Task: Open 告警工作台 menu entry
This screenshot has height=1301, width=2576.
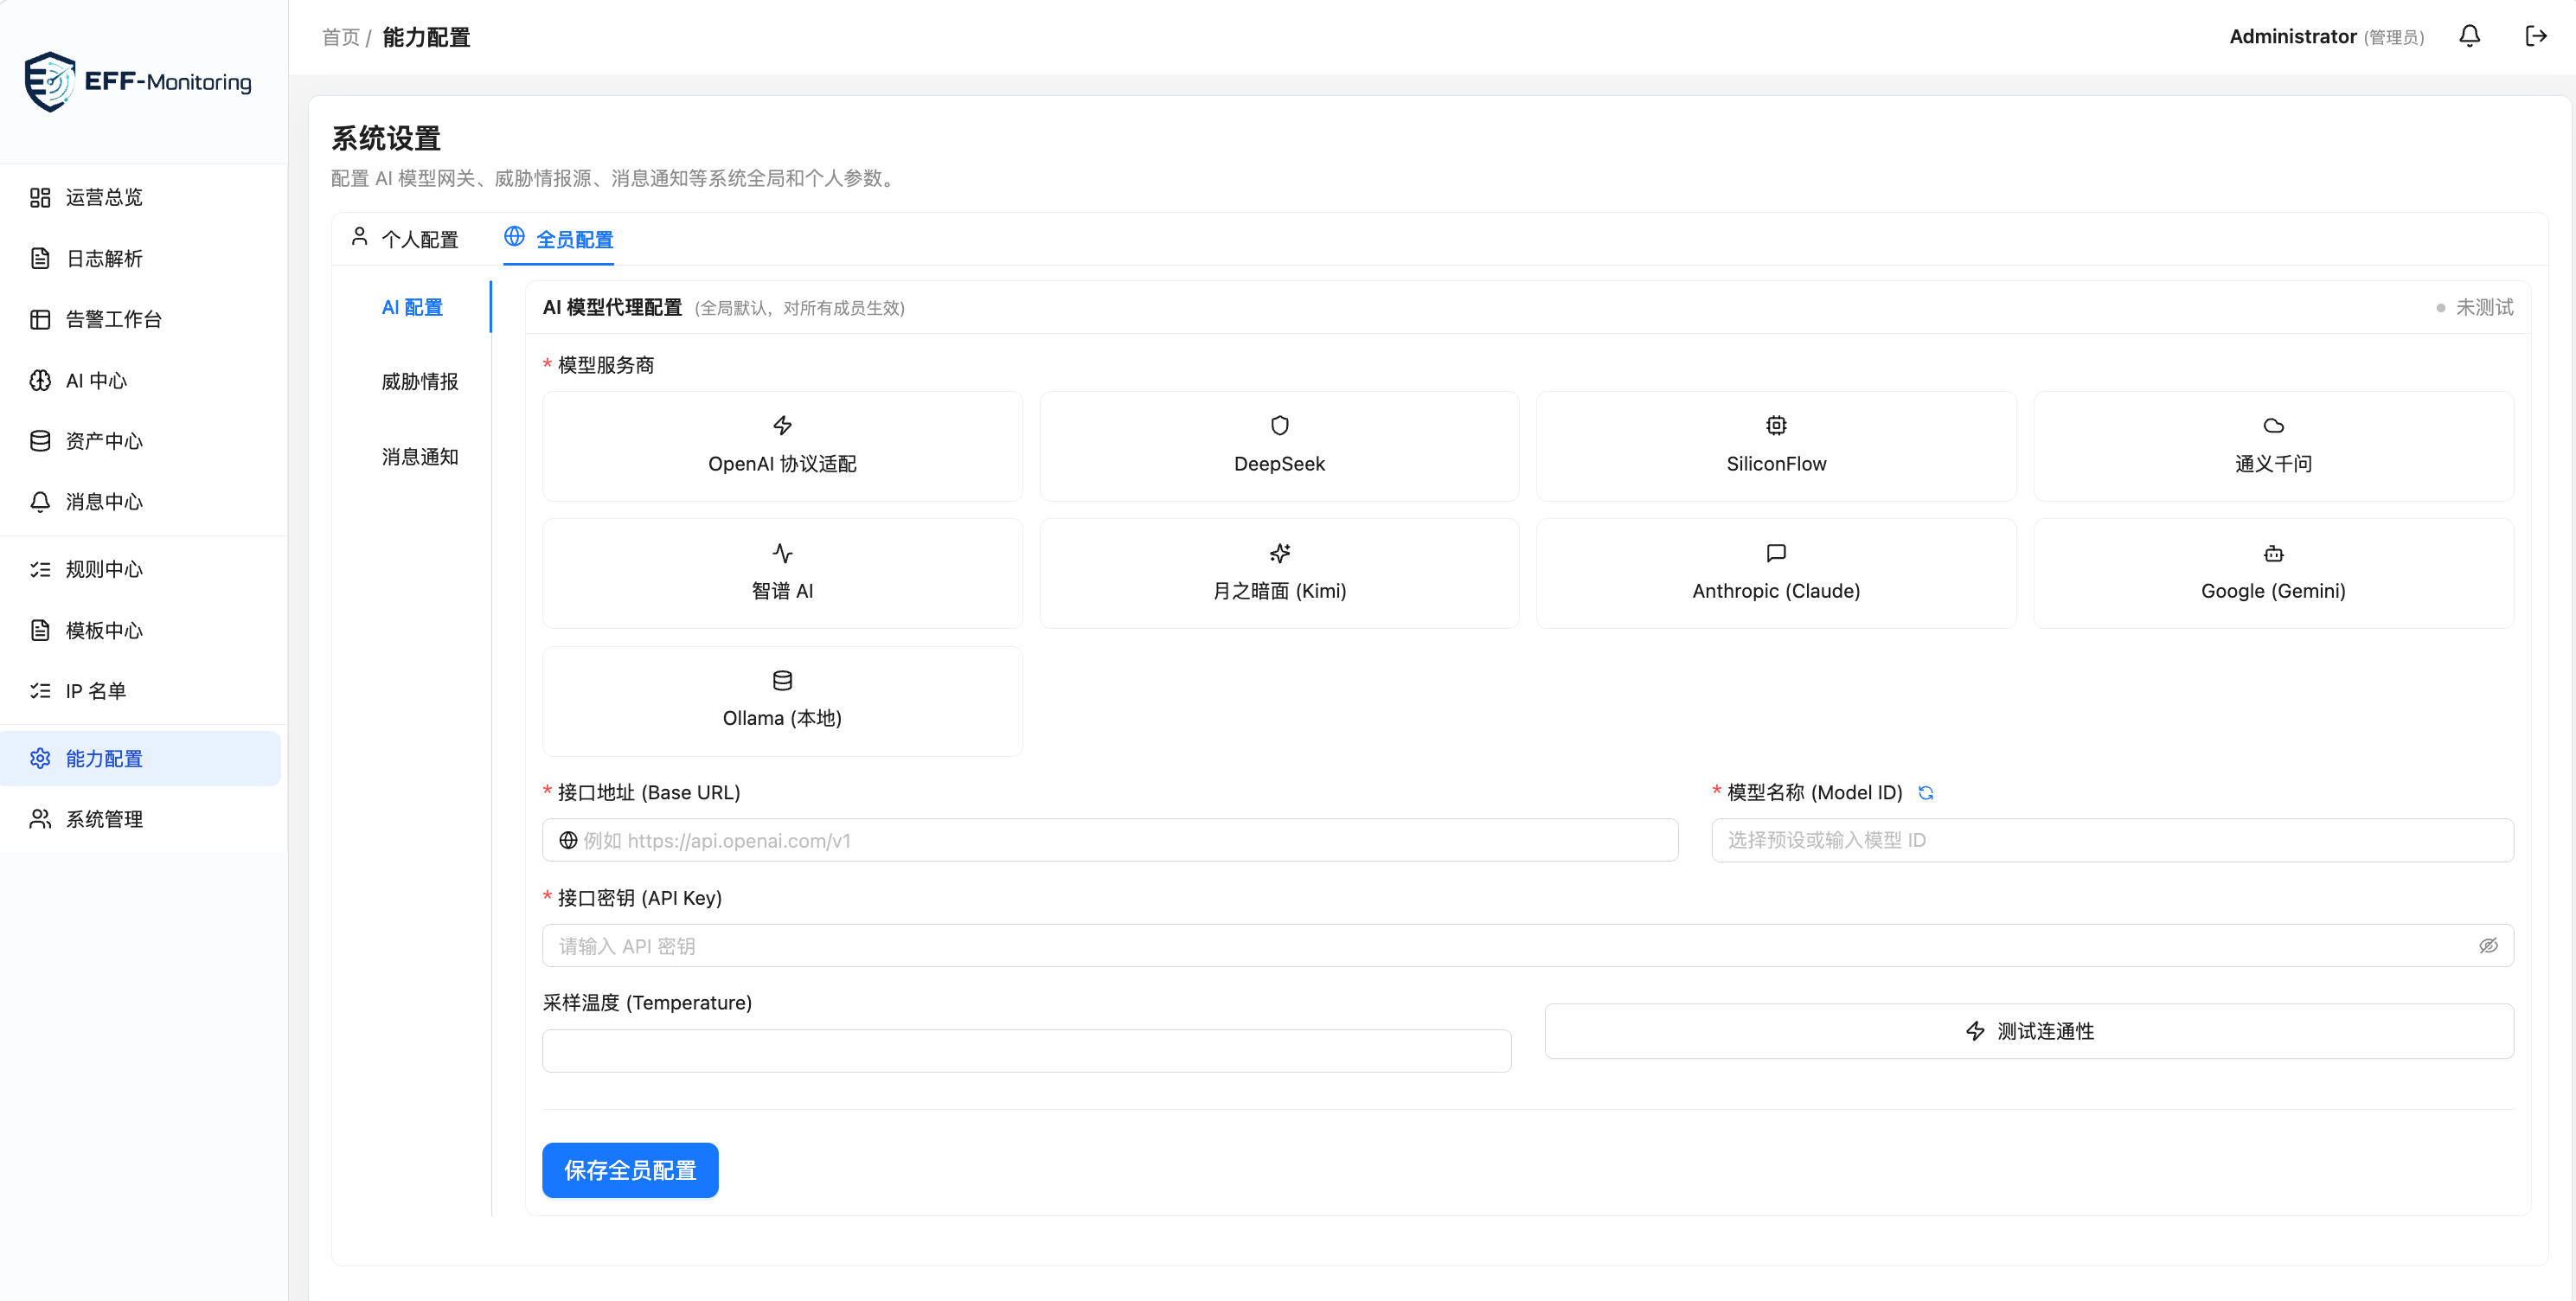Action: click(140, 319)
